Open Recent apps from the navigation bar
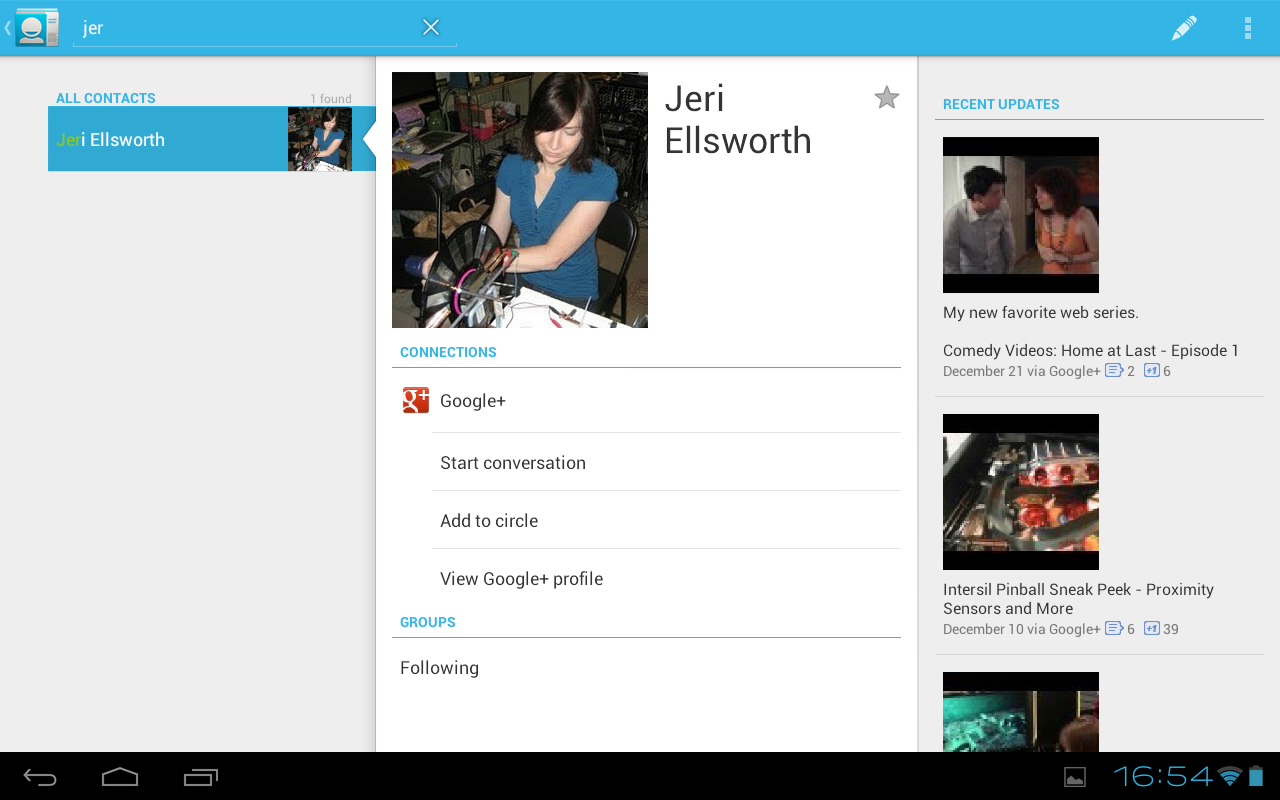Viewport: 1280px width, 800px height. pos(201,777)
